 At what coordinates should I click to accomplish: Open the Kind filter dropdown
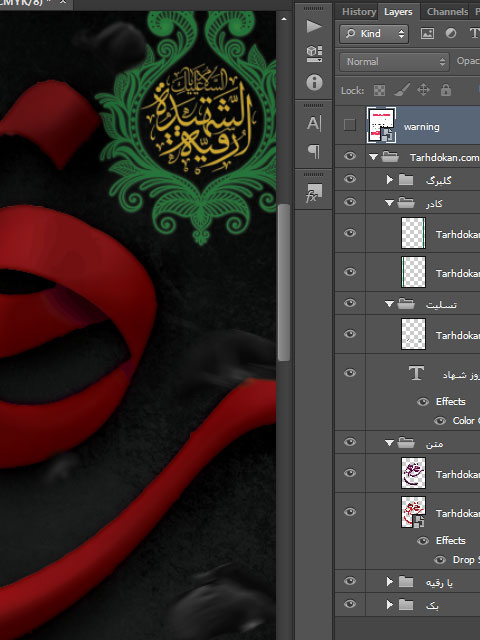point(373,34)
